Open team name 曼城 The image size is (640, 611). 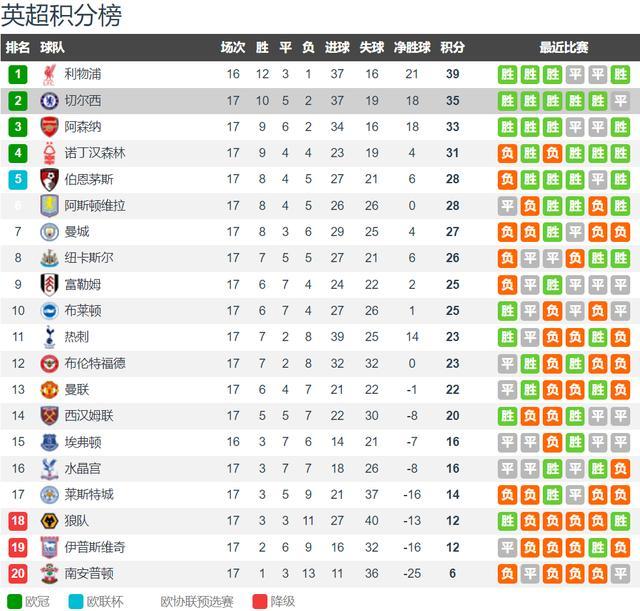click(x=76, y=232)
